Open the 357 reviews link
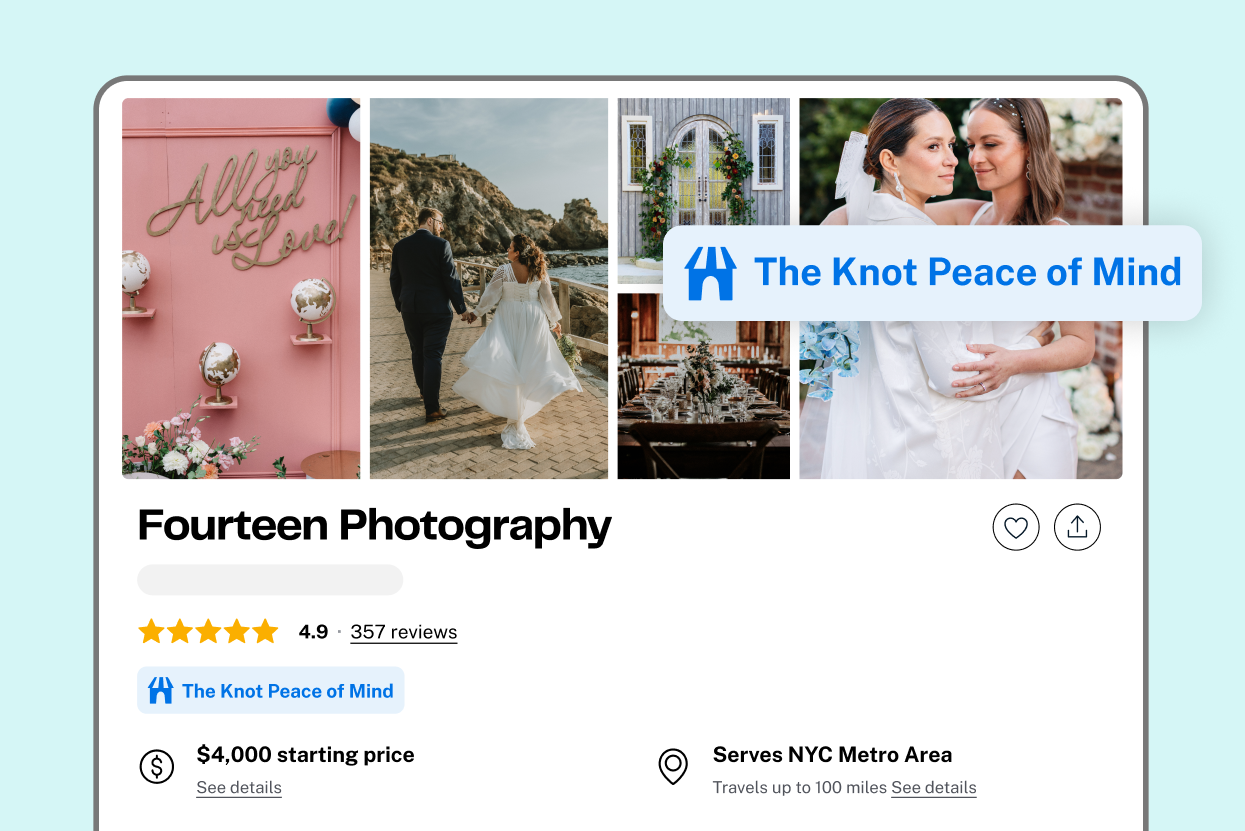Image resolution: width=1245 pixels, height=831 pixels. pos(404,632)
